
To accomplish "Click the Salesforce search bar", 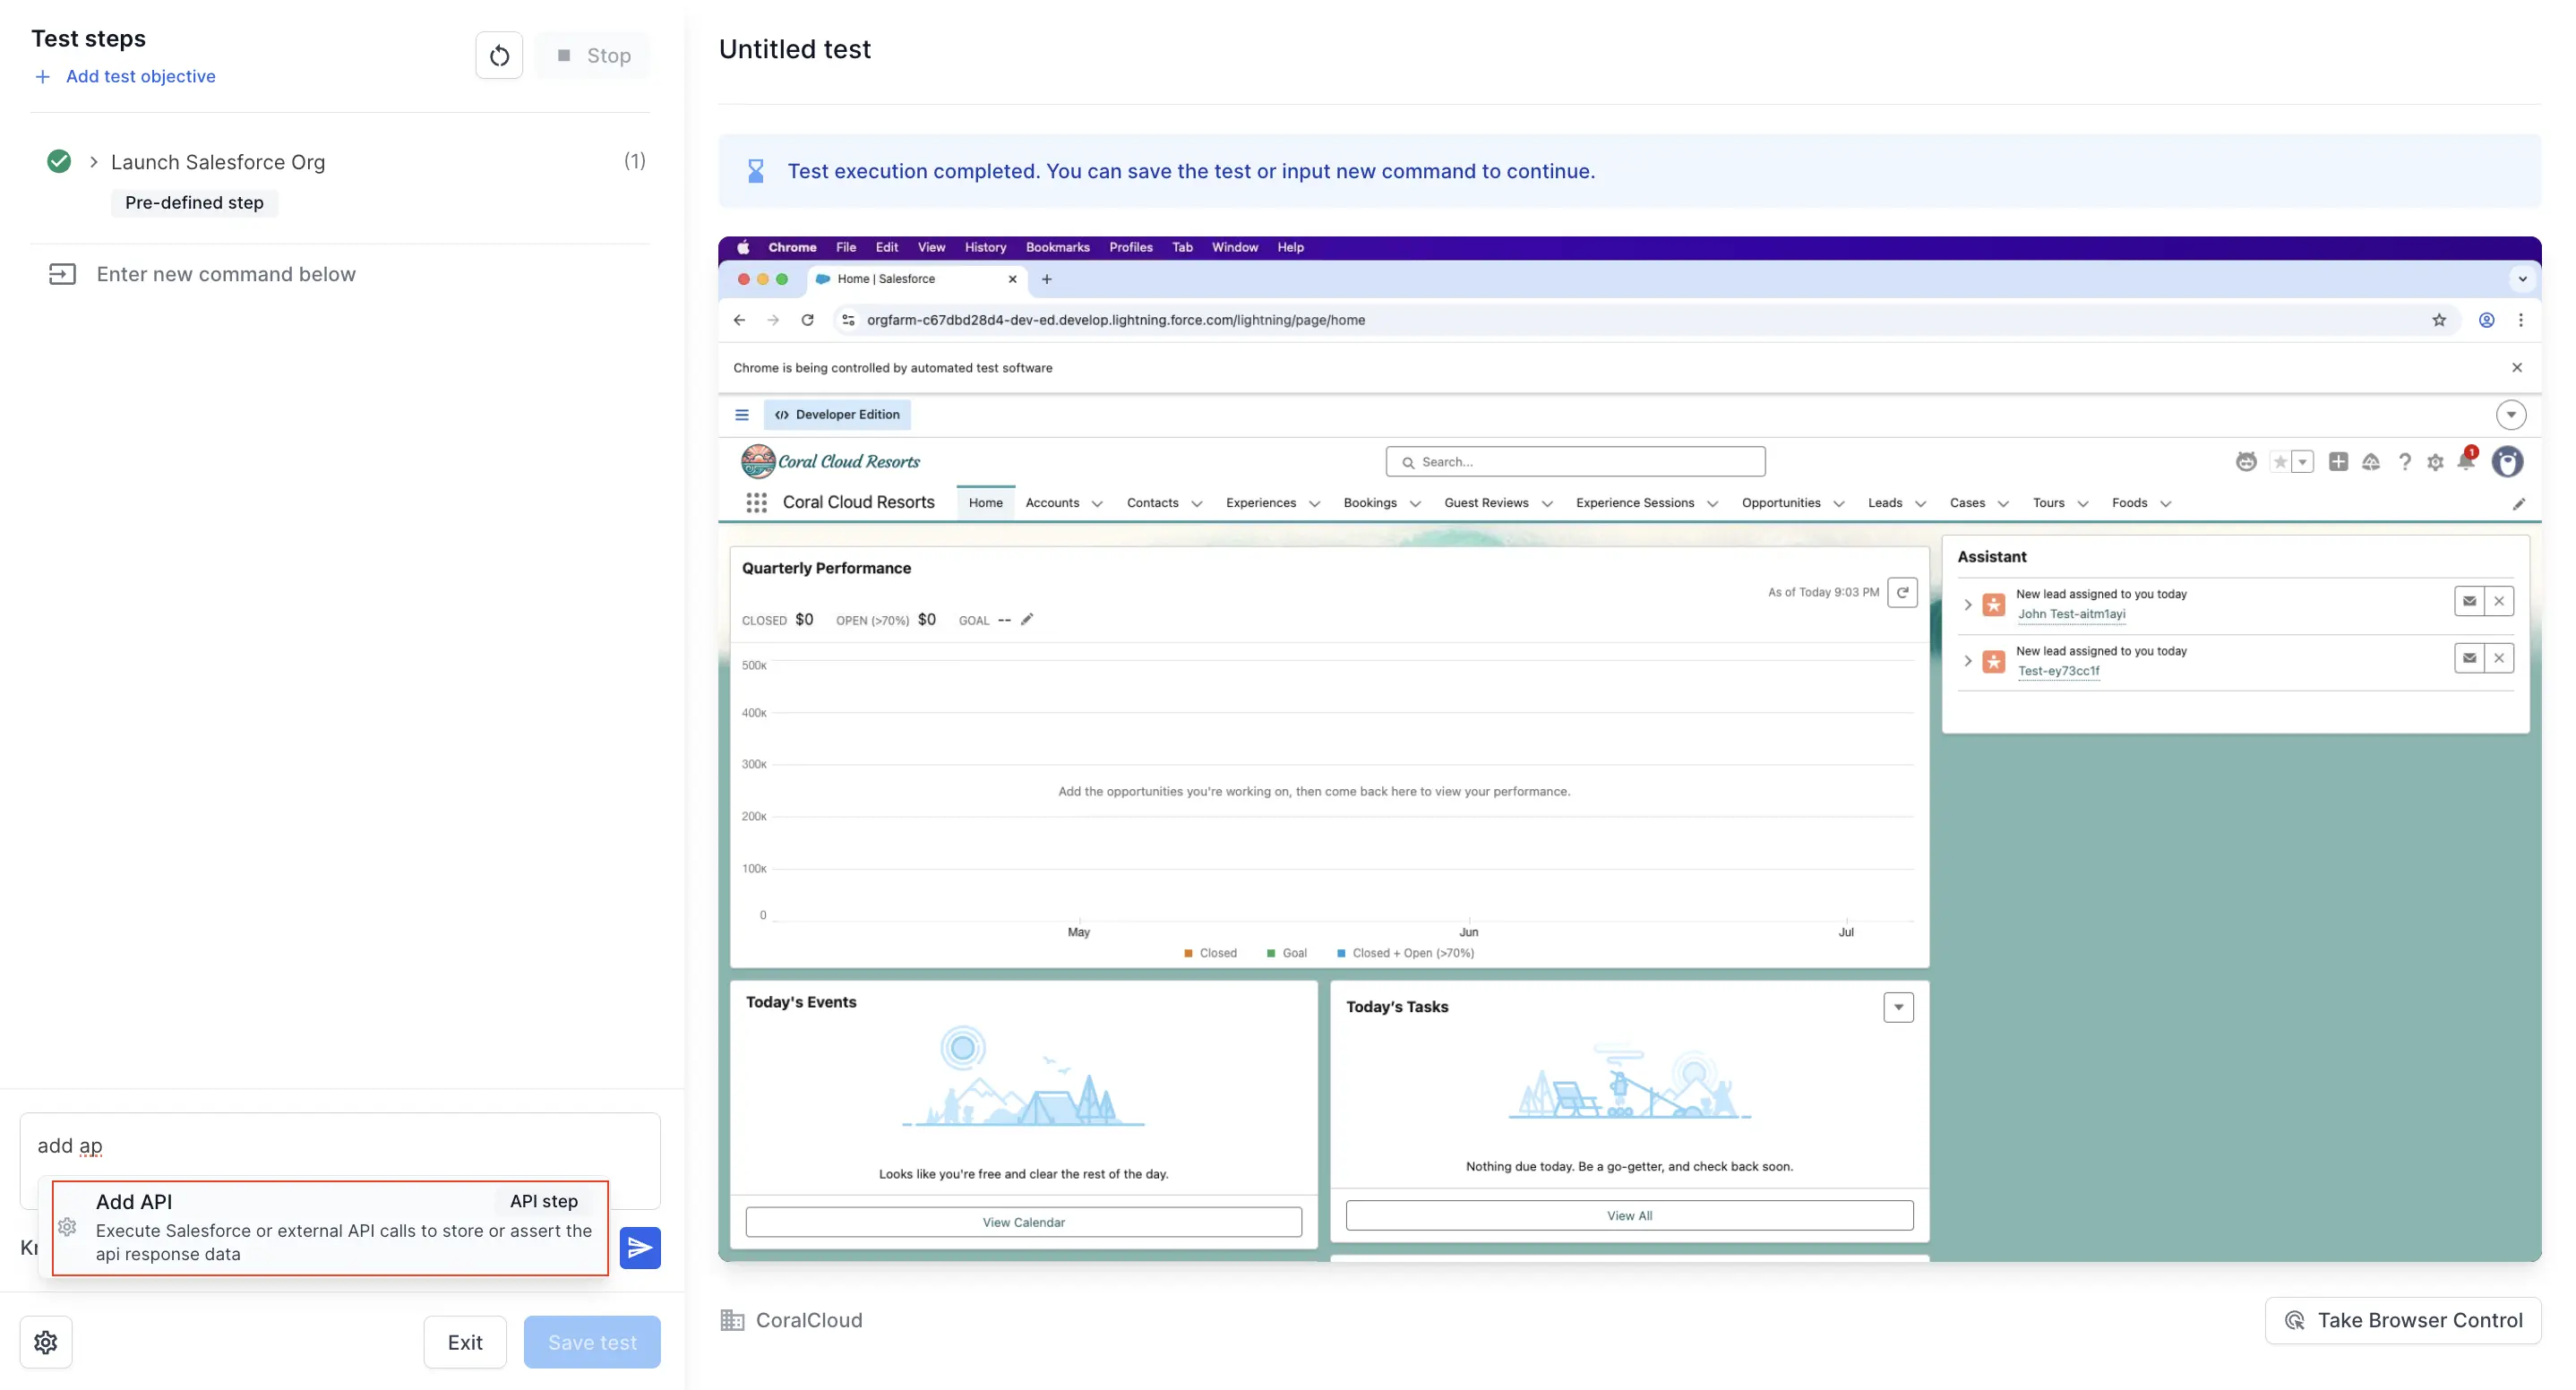I will (x=1575, y=461).
